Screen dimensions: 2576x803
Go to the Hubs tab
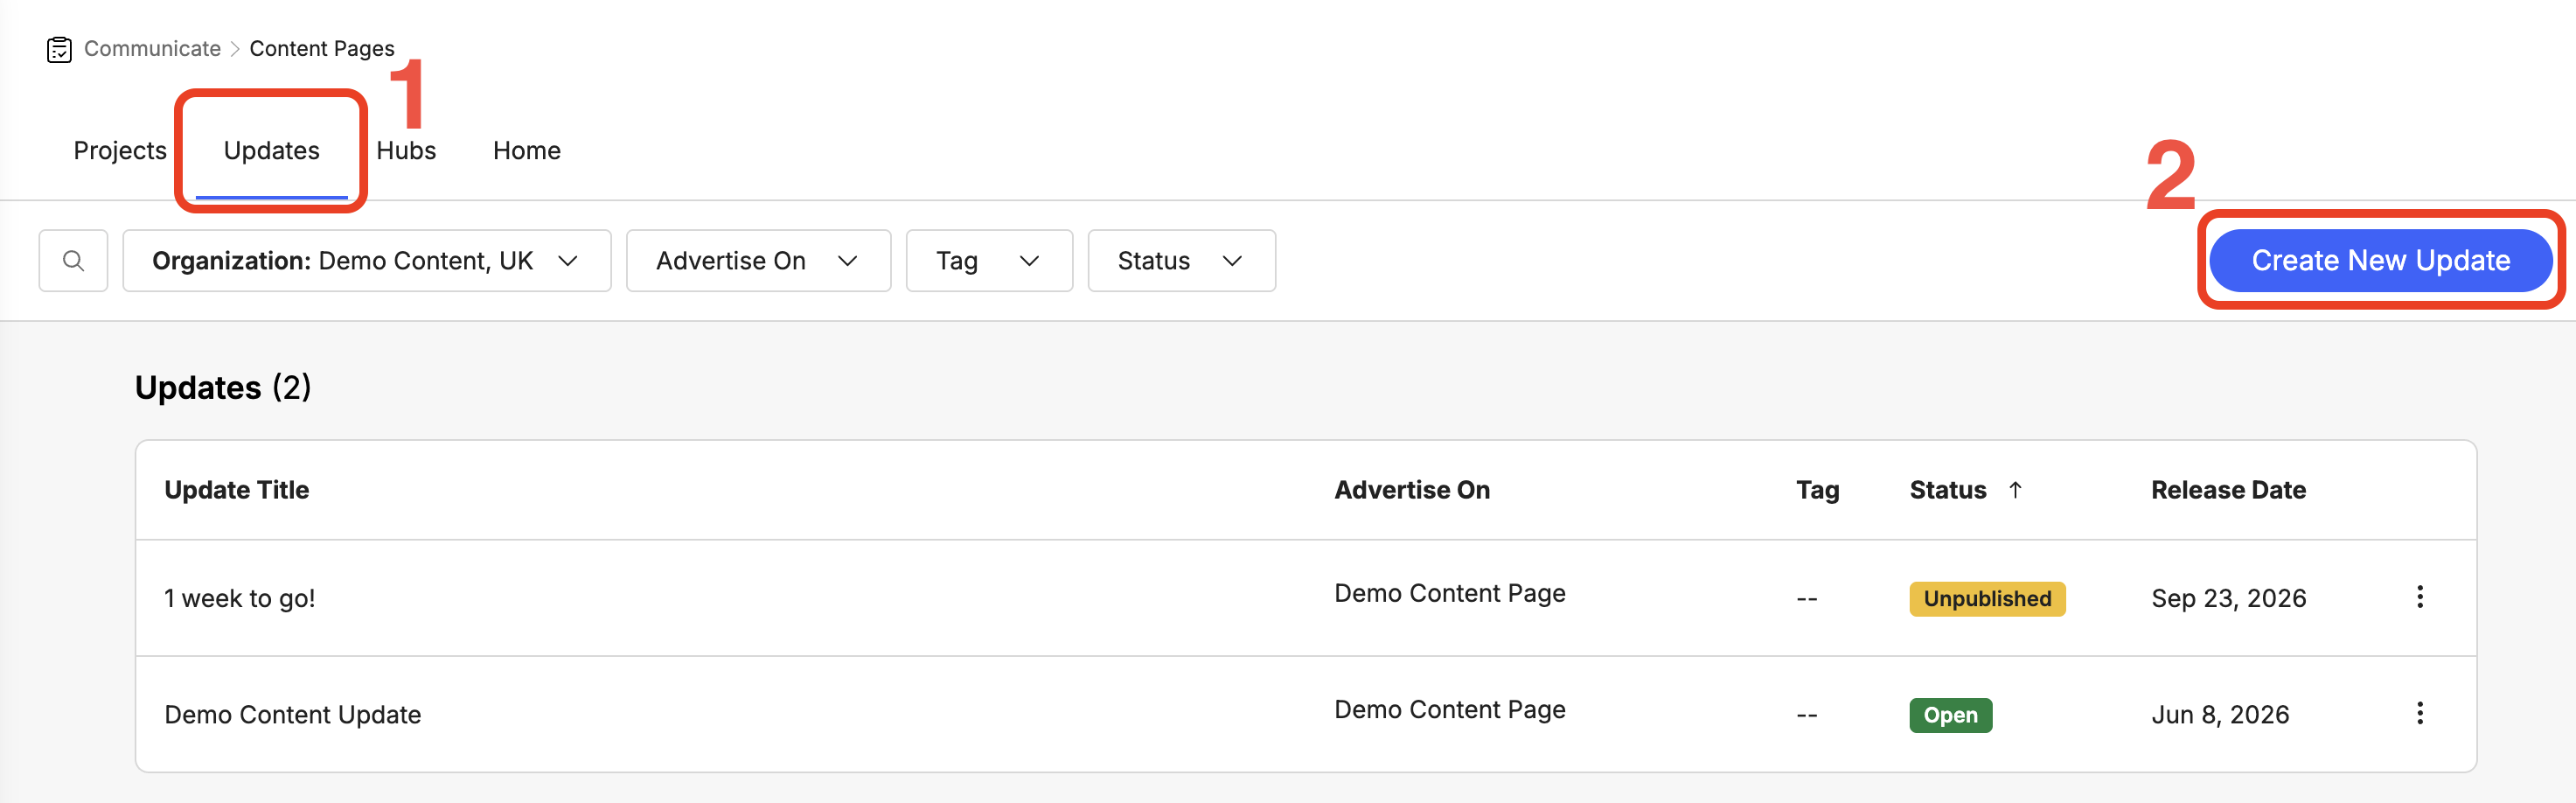coord(406,151)
